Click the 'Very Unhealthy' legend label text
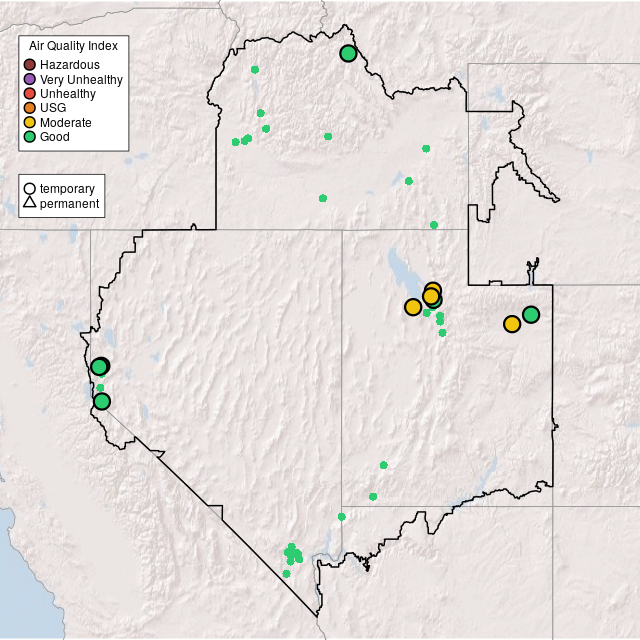This screenshot has width=640, height=640. click(82, 80)
